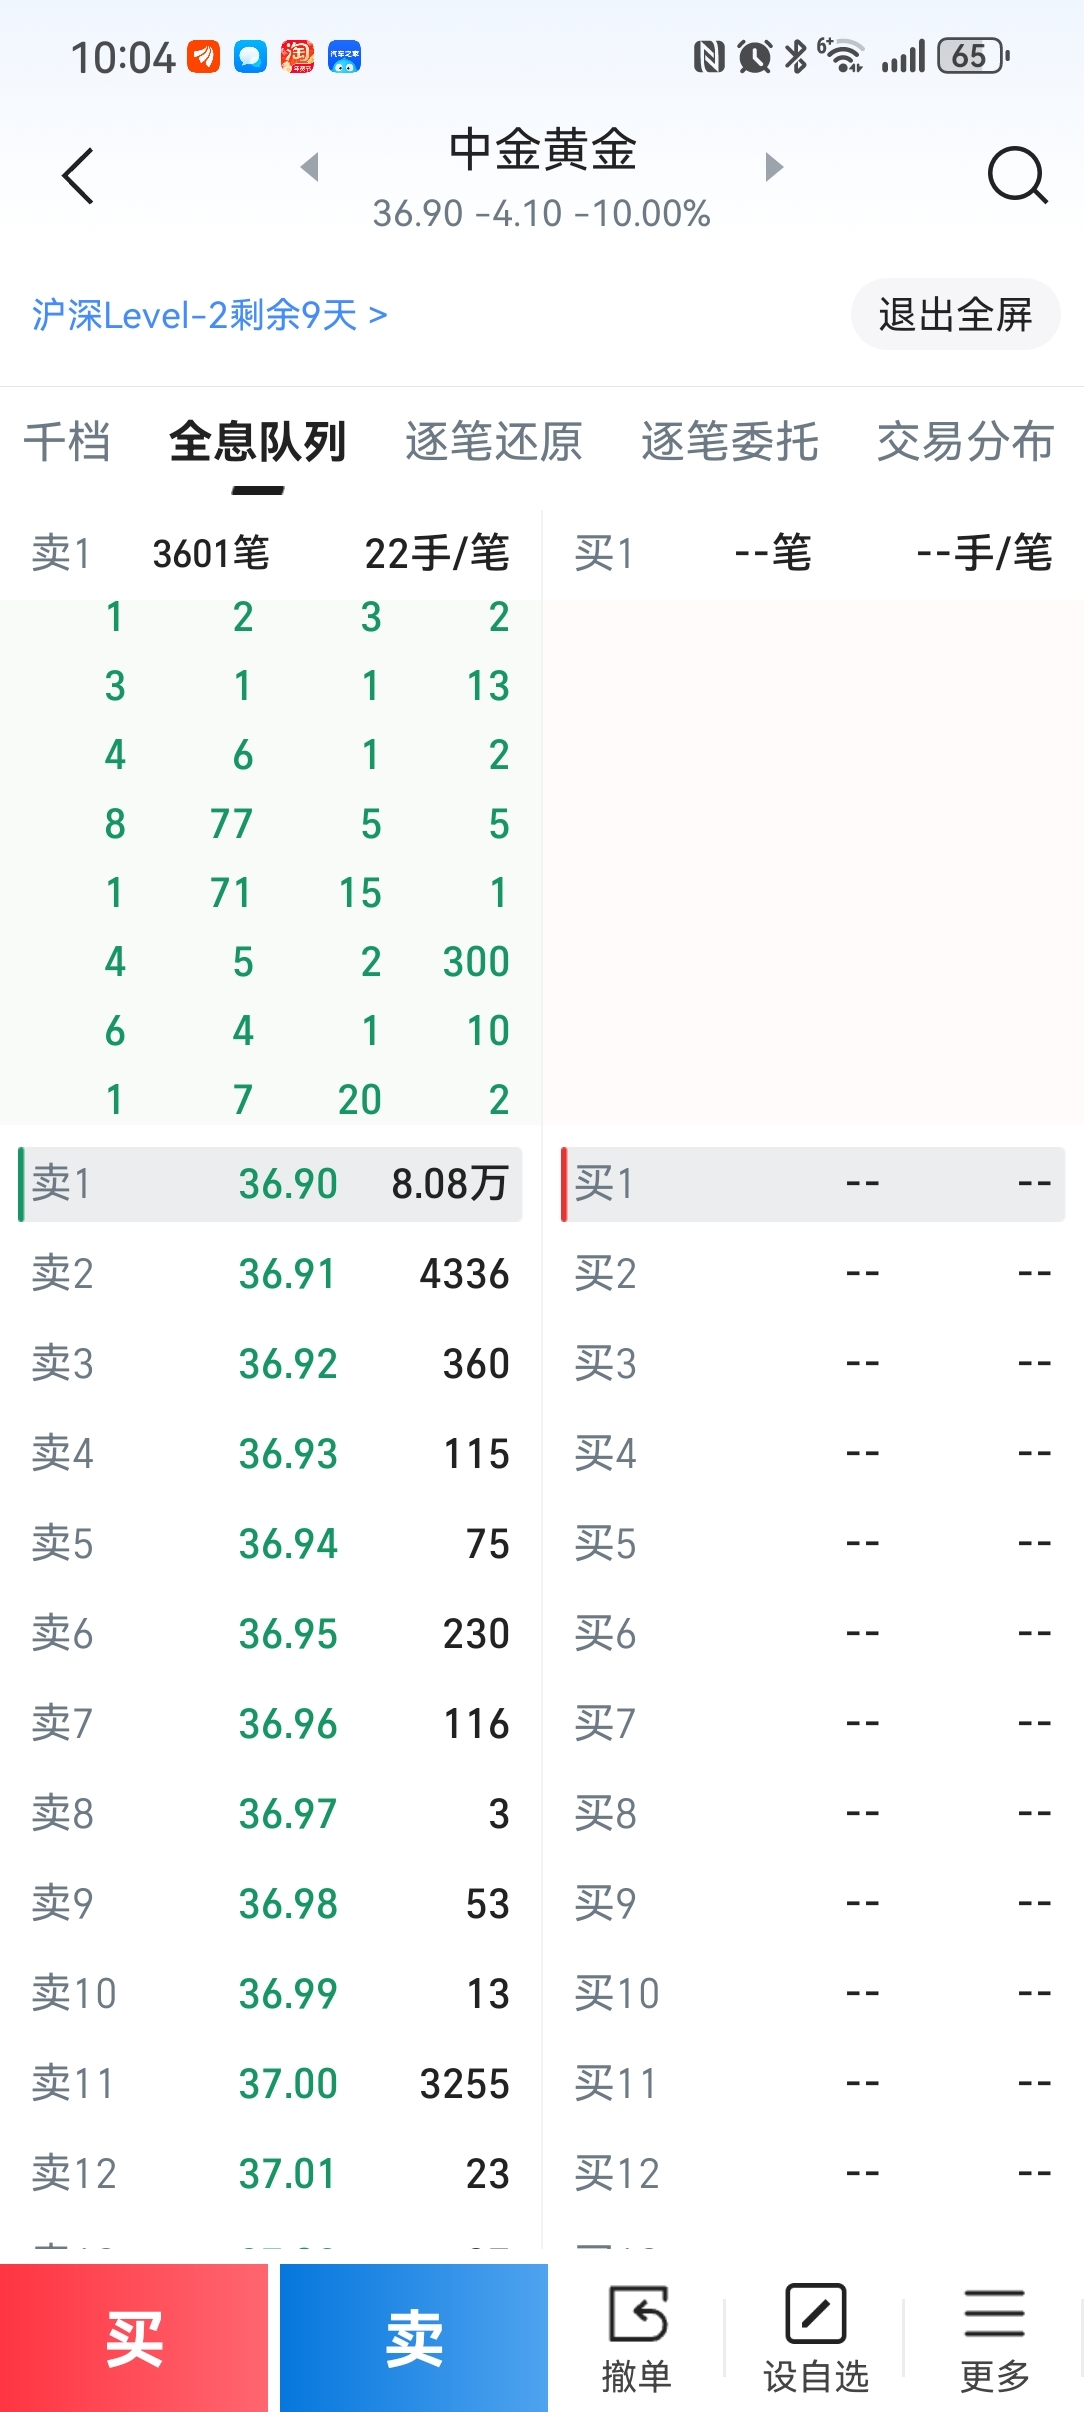1084x2412 pixels.
Task: Open the 逐笔委托 tab
Action: tap(729, 442)
